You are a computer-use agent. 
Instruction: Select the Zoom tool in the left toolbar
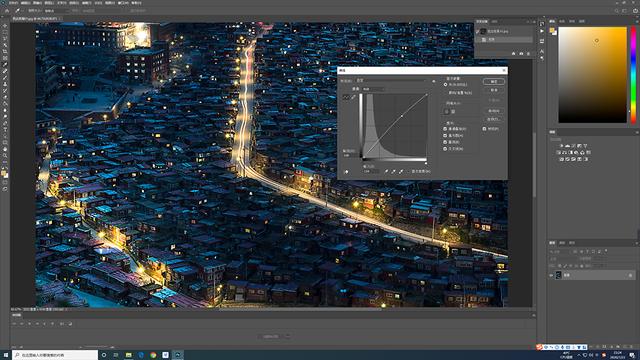point(5,156)
